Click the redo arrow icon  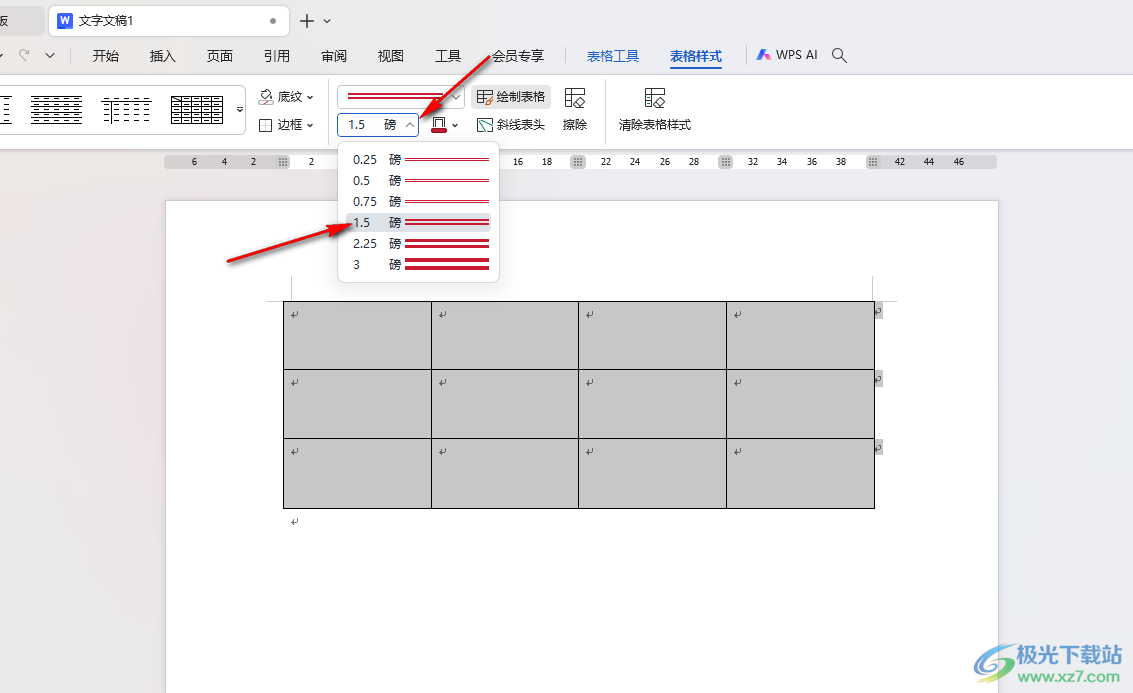pos(24,55)
